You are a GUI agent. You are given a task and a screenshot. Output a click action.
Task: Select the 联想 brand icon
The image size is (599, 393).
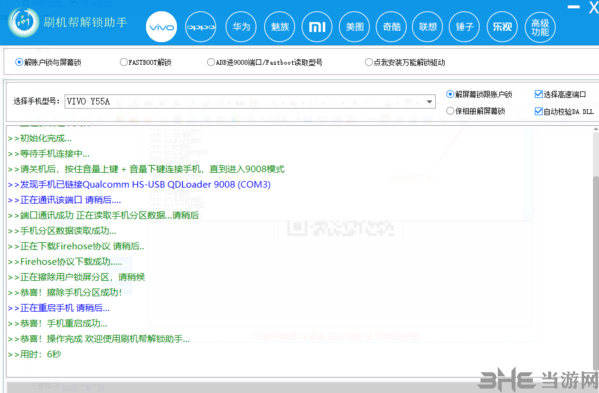point(427,27)
